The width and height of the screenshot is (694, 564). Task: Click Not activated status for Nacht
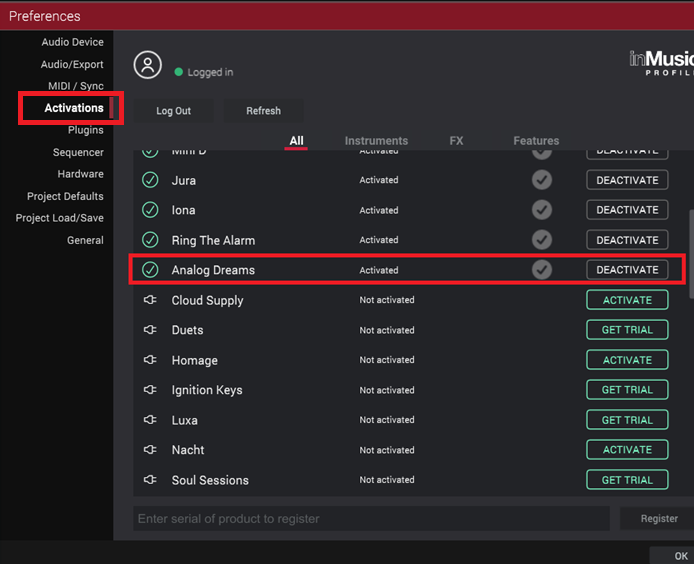(387, 450)
